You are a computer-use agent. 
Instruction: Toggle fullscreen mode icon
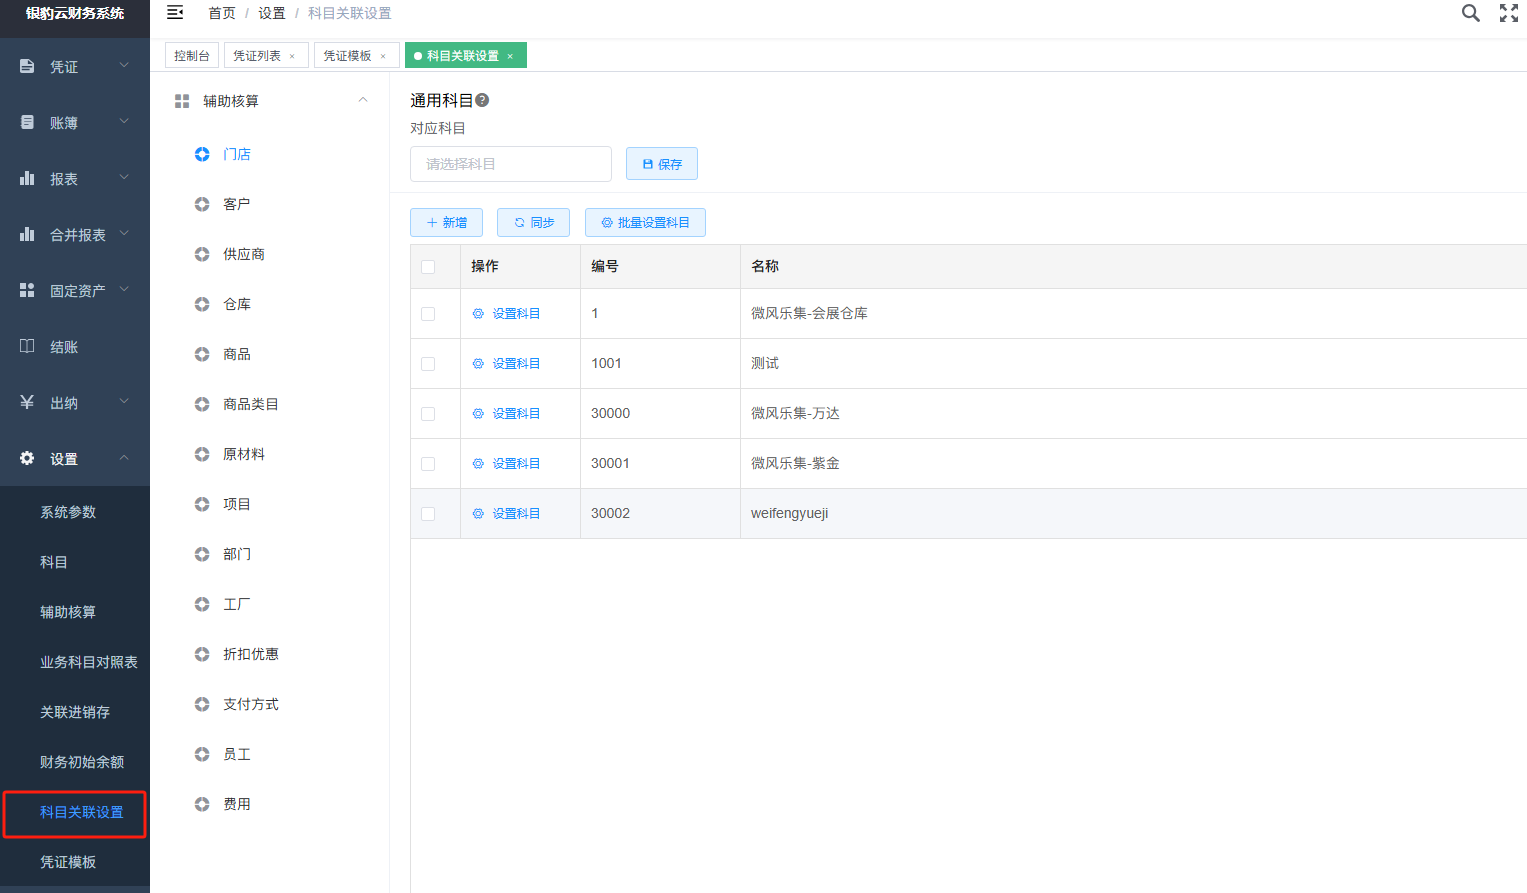[x=1509, y=13]
